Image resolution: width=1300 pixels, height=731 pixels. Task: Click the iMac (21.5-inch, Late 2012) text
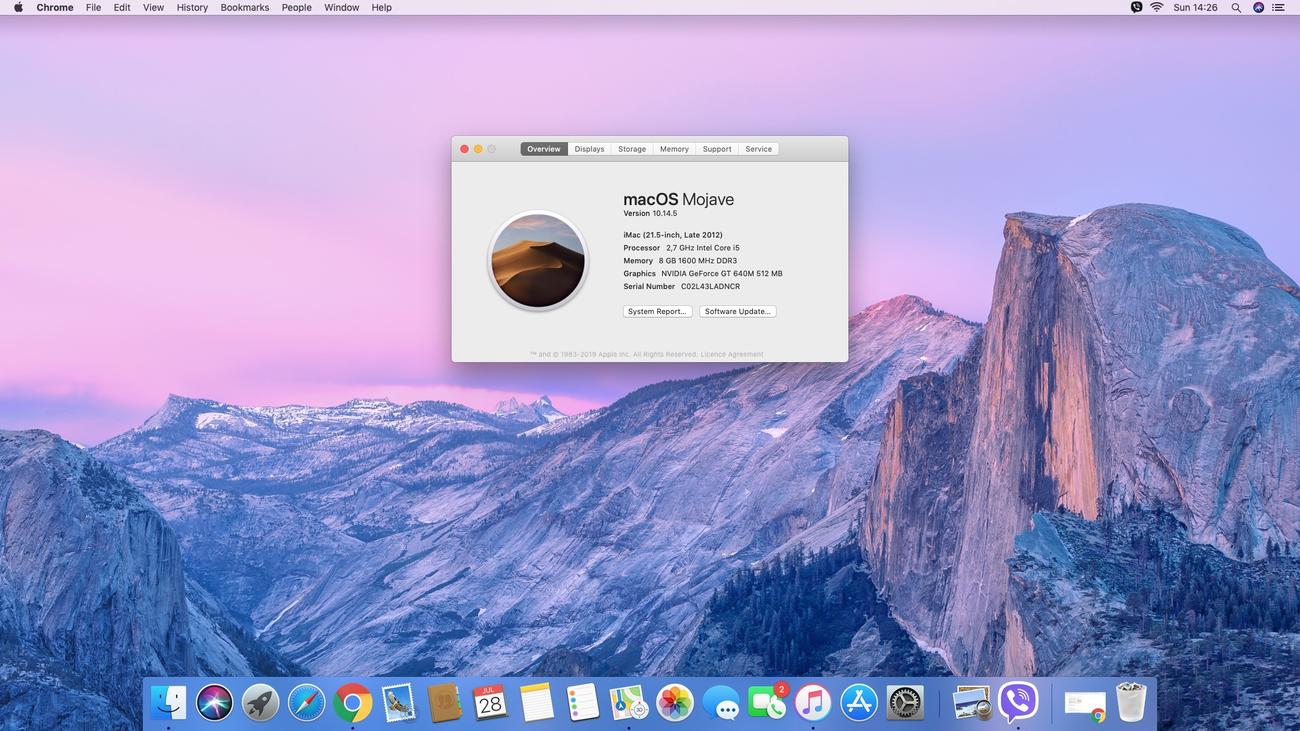(673, 235)
